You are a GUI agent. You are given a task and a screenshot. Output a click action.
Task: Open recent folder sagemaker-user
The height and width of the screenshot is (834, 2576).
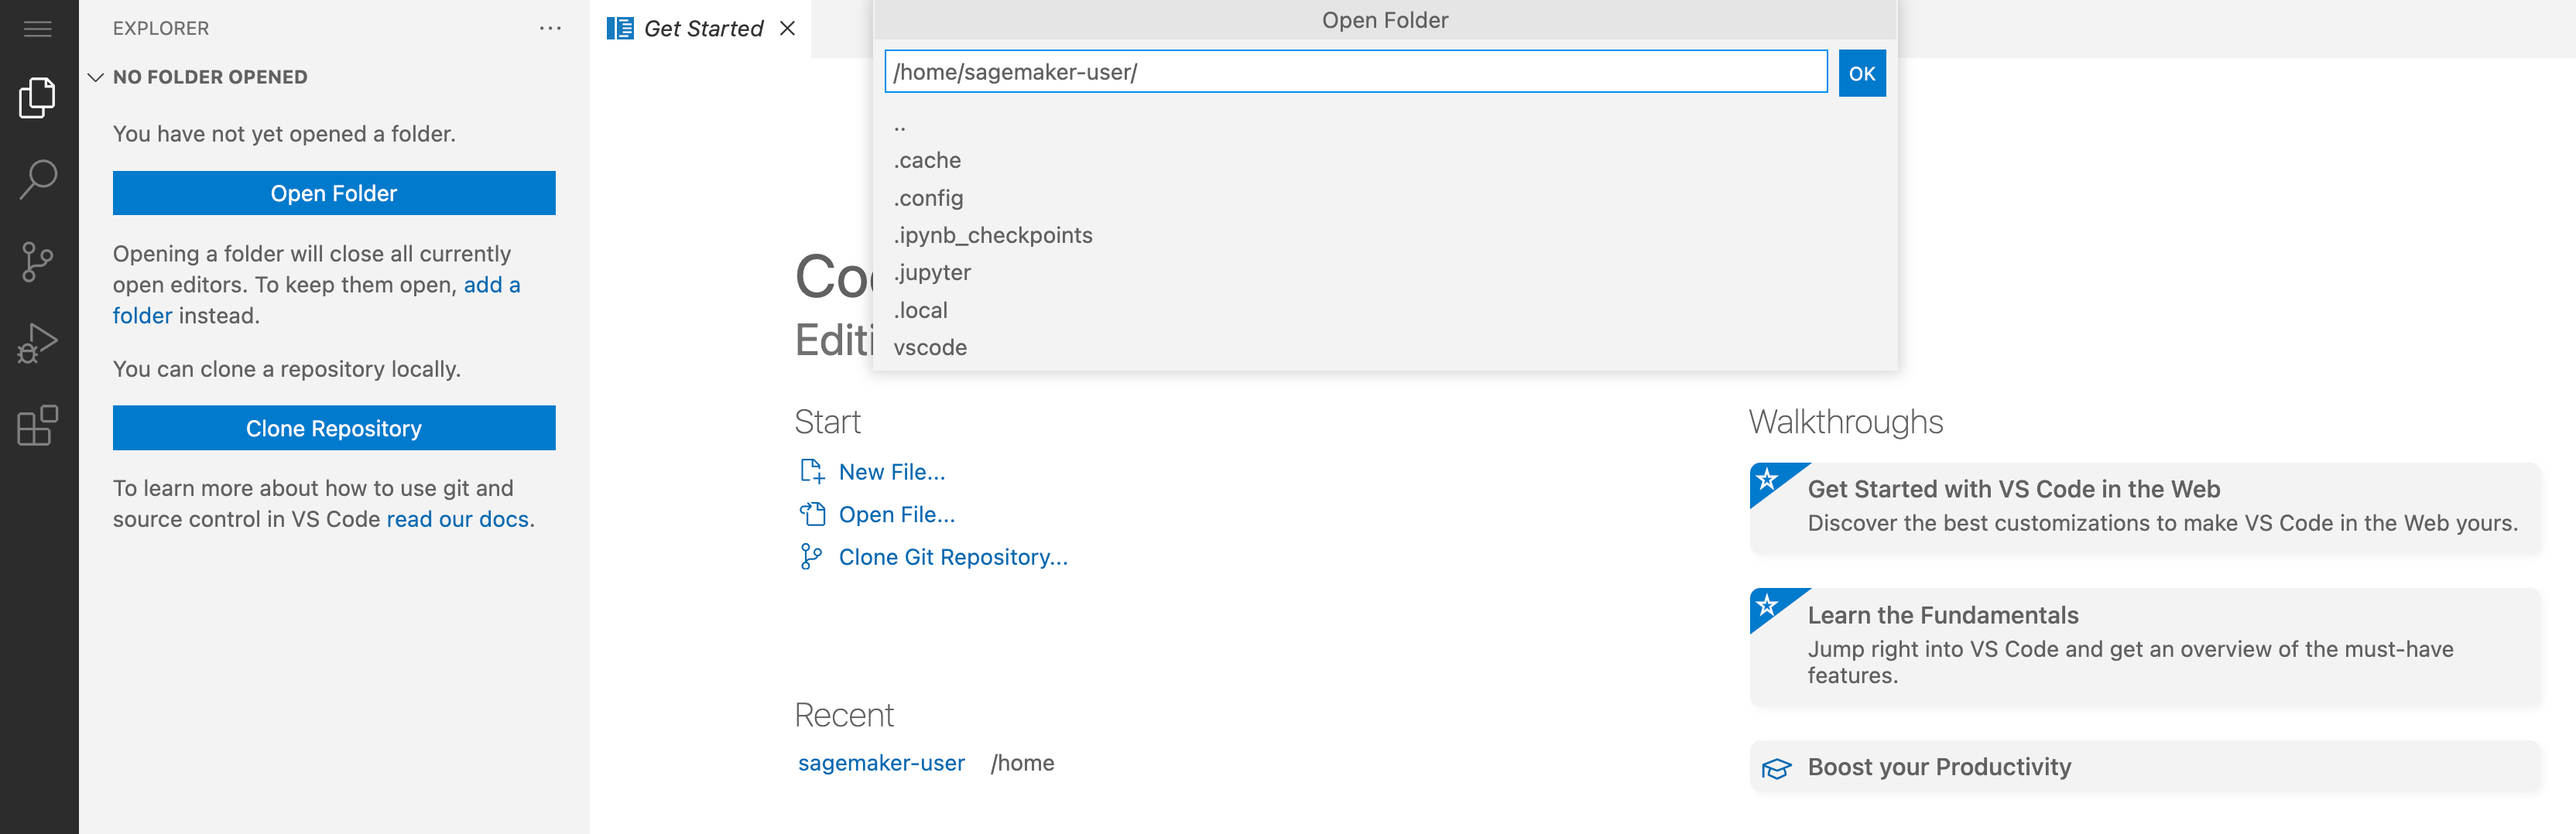(x=881, y=763)
